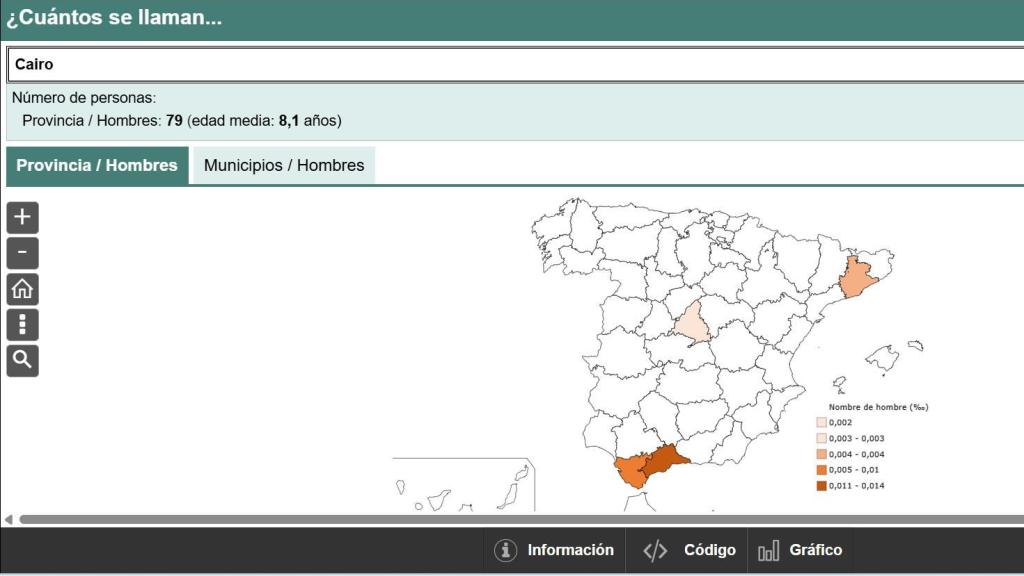Viewport: 1024px width, 576px height.
Task: Open the Gráfico chart view
Action: [801, 550]
